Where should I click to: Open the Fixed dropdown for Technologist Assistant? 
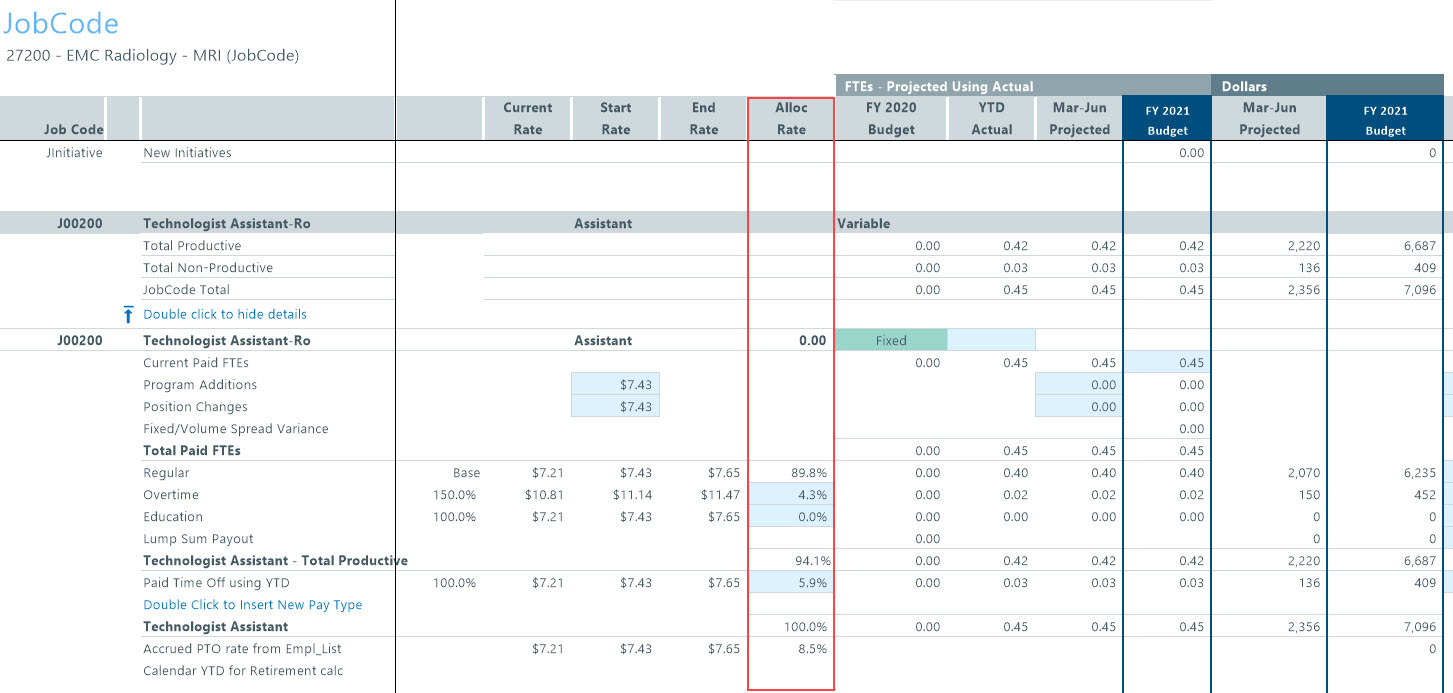point(891,341)
